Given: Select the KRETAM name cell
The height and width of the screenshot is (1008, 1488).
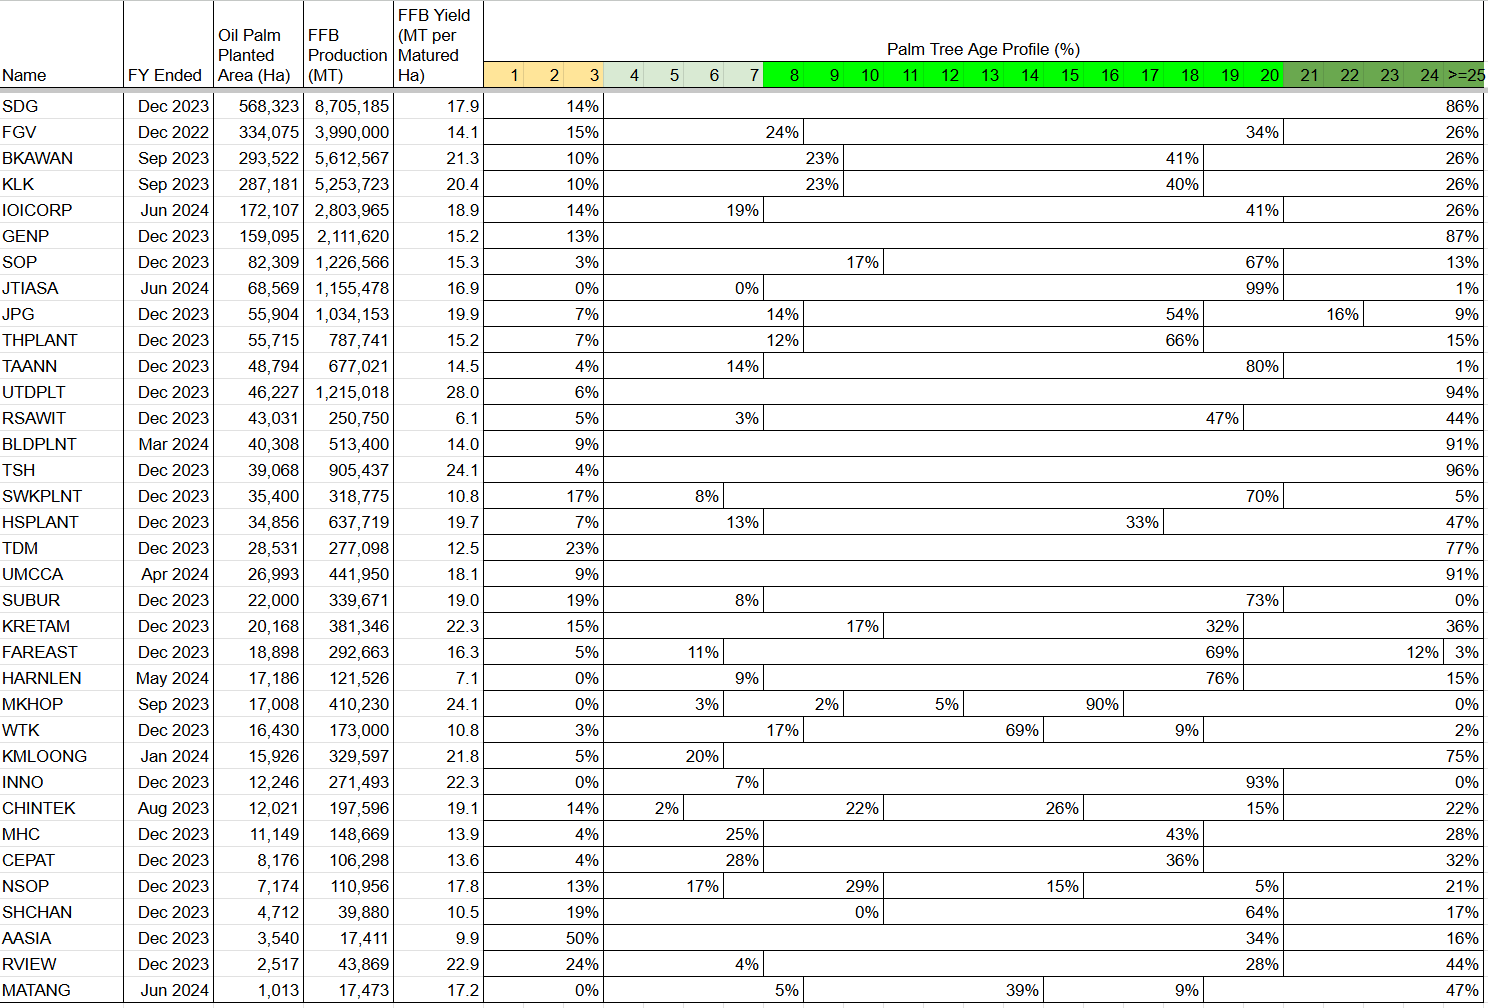Looking at the screenshot, I should click(62, 626).
